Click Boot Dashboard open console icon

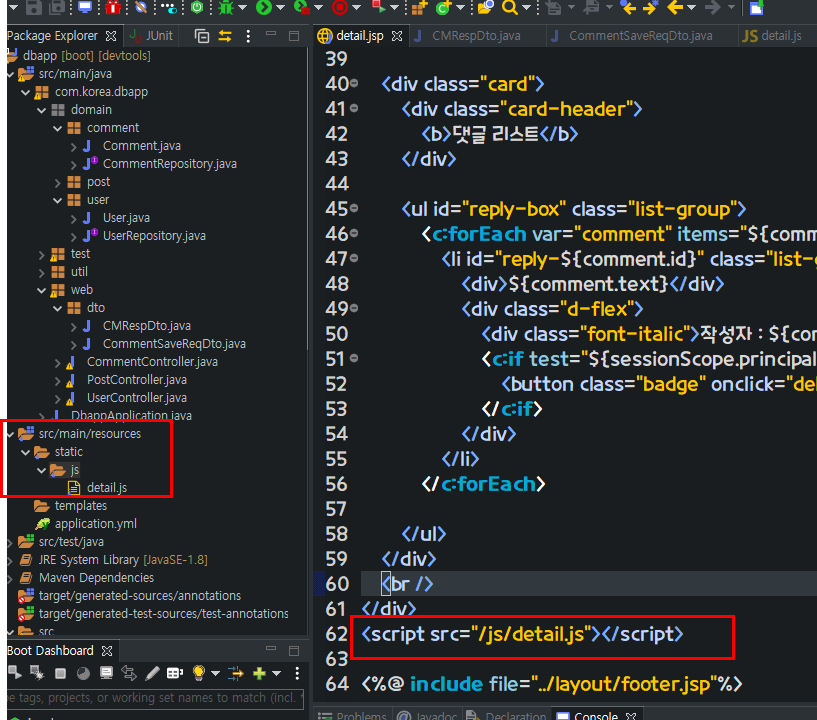106,673
